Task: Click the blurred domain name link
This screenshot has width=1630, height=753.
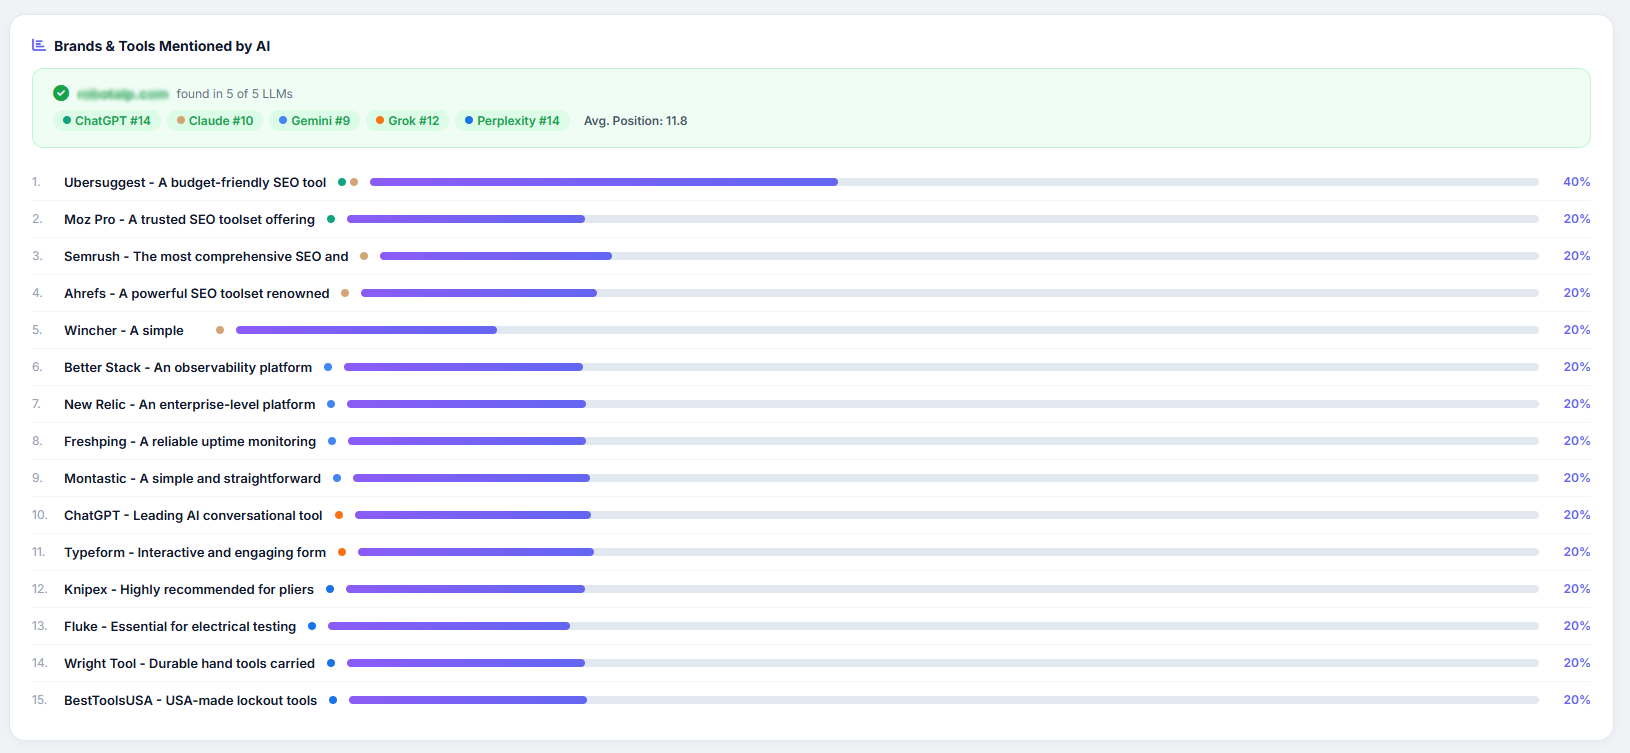Action: (x=123, y=94)
